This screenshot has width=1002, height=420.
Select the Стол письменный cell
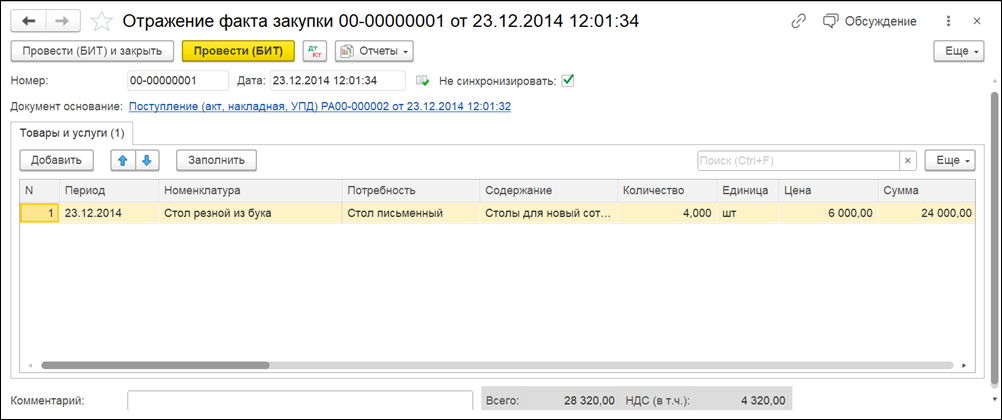pyautogui.click(x=410, y=213)
